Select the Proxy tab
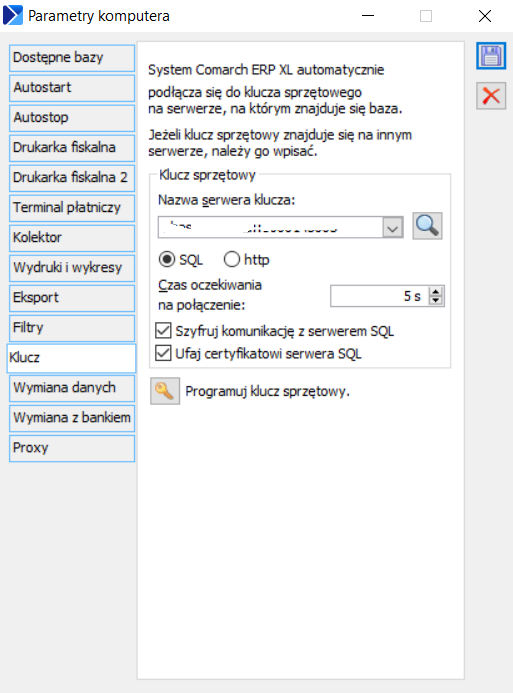513x693 pixels. click(72, 448)
